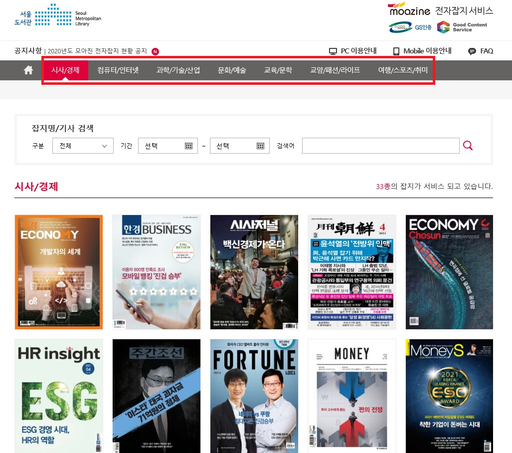Open calendar icon in start date field
The height and width of the screenshot is (453, 512).
(189, 146)
